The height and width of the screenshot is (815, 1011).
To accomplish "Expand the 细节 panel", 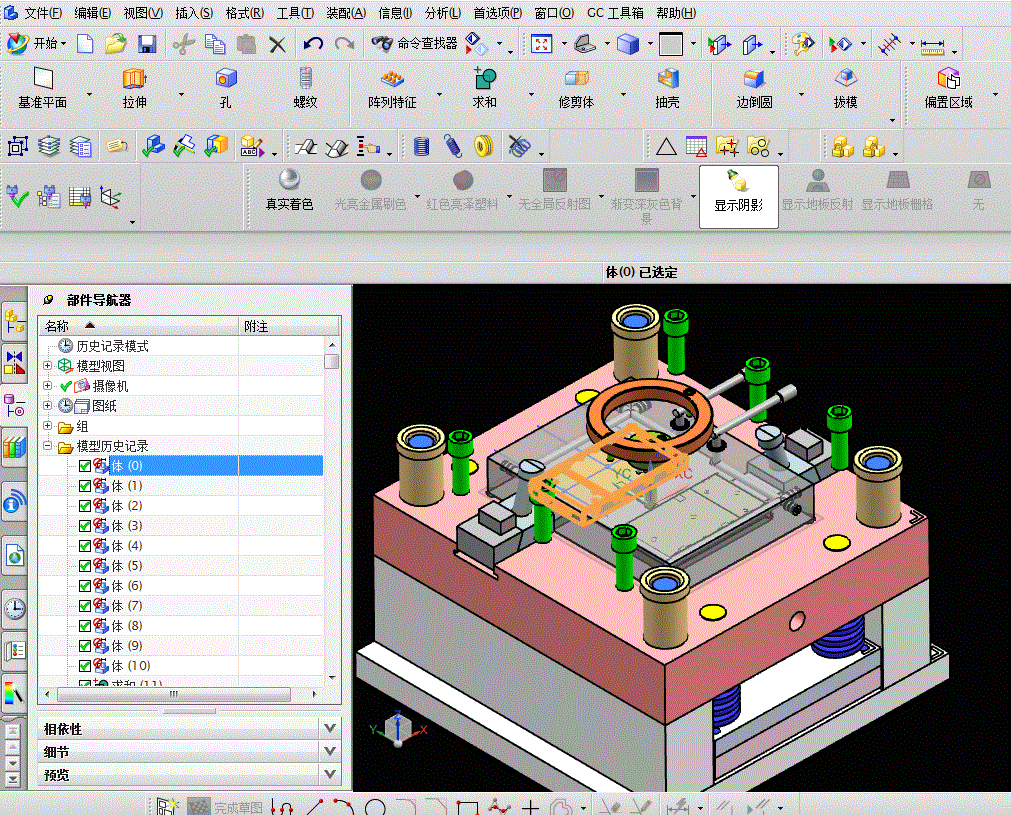I will (x=329, y=751).
